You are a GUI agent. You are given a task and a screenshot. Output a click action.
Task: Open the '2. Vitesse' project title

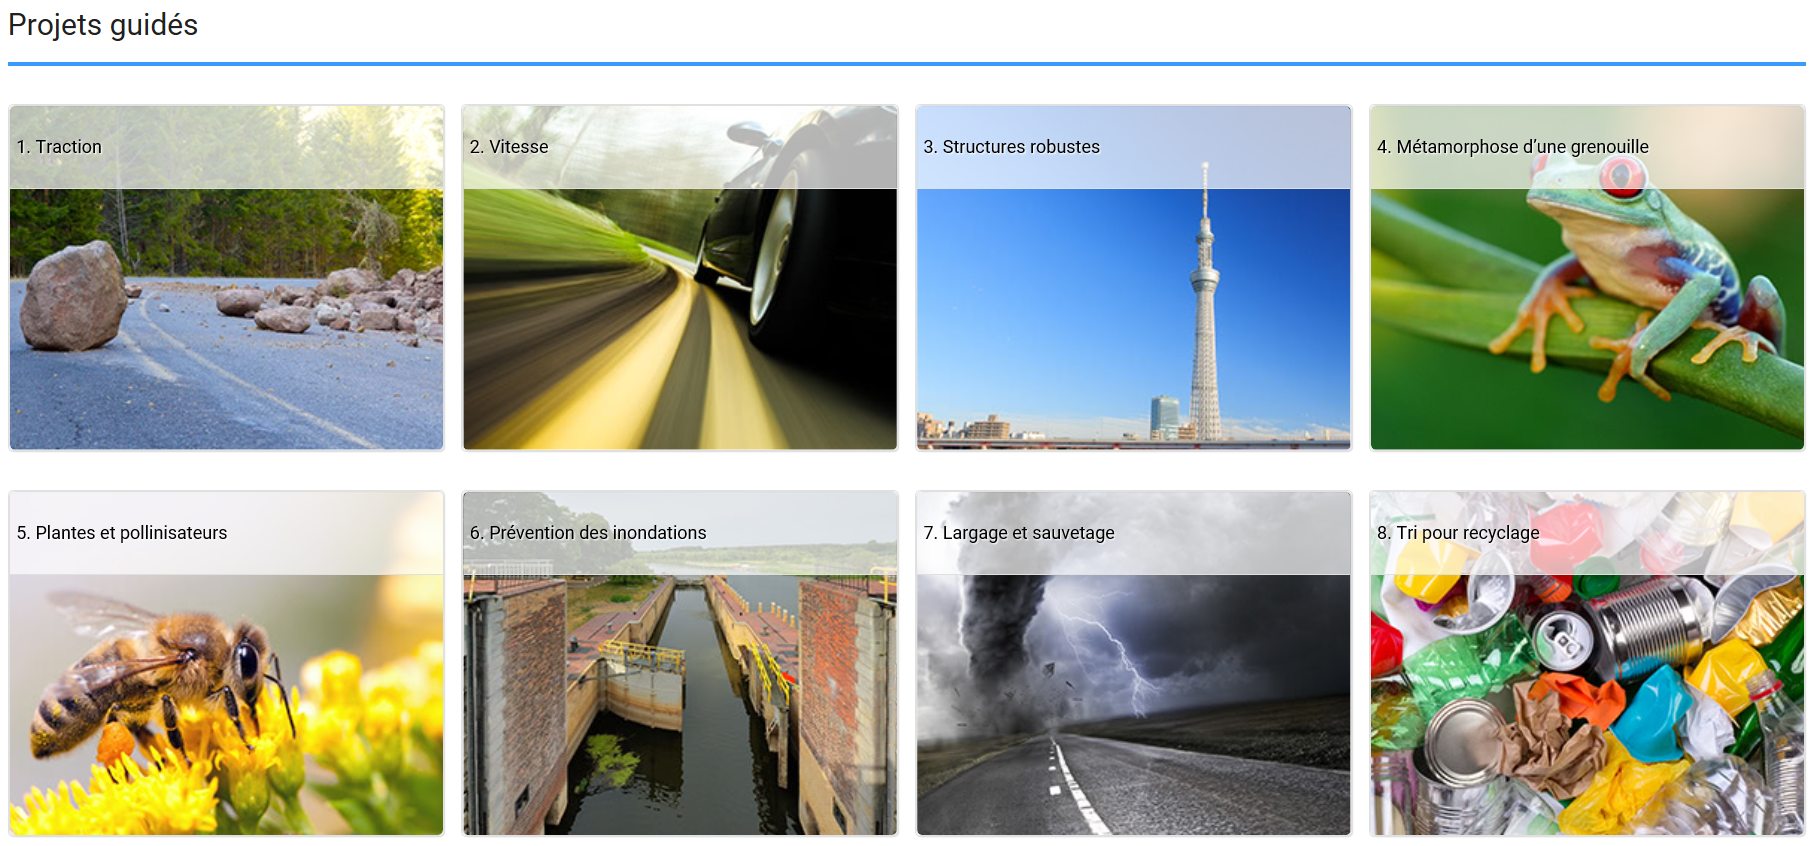(509, 147)
